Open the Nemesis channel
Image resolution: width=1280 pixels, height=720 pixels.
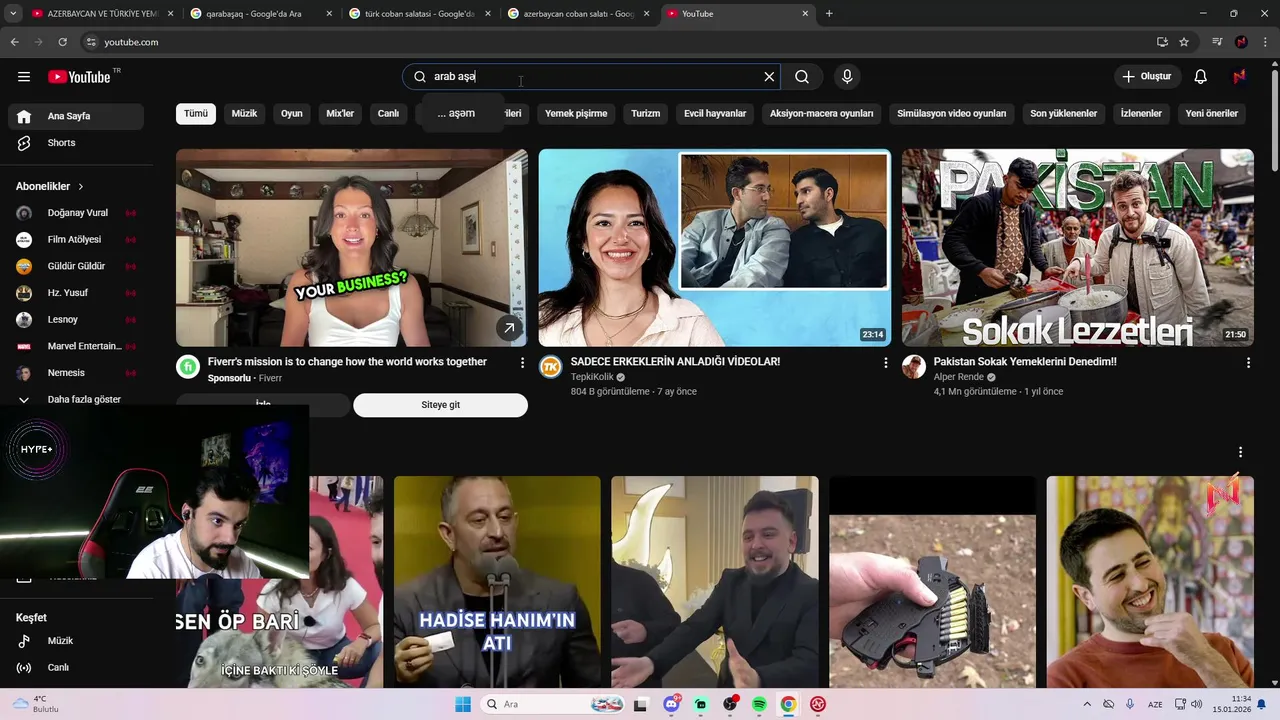(76, 373)
